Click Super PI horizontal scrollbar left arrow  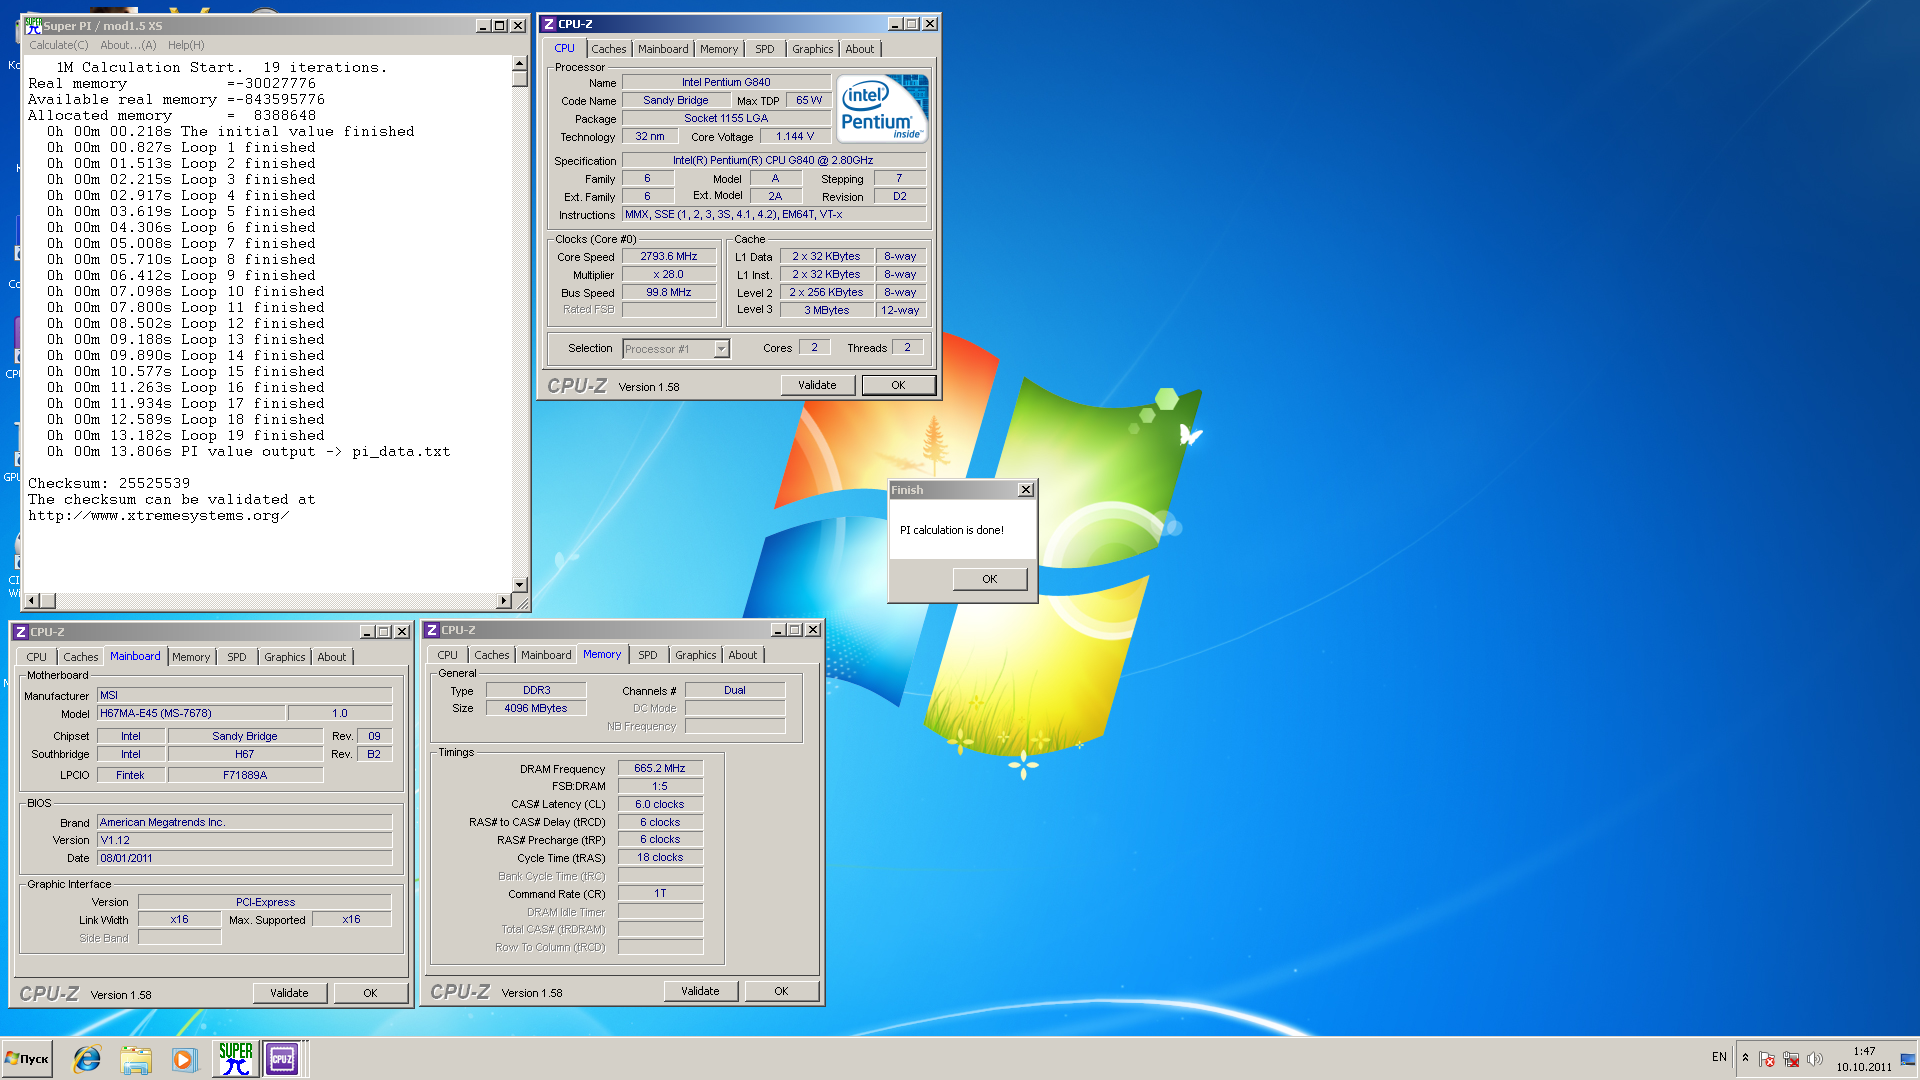(x=32, y=601)
